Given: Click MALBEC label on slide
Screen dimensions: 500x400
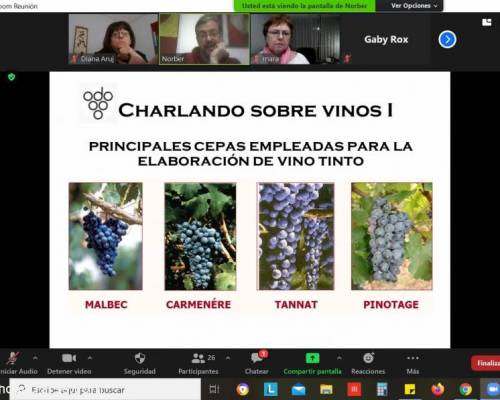Looking at the screenshot, I should pyautogui.click(x=106, y=304).
